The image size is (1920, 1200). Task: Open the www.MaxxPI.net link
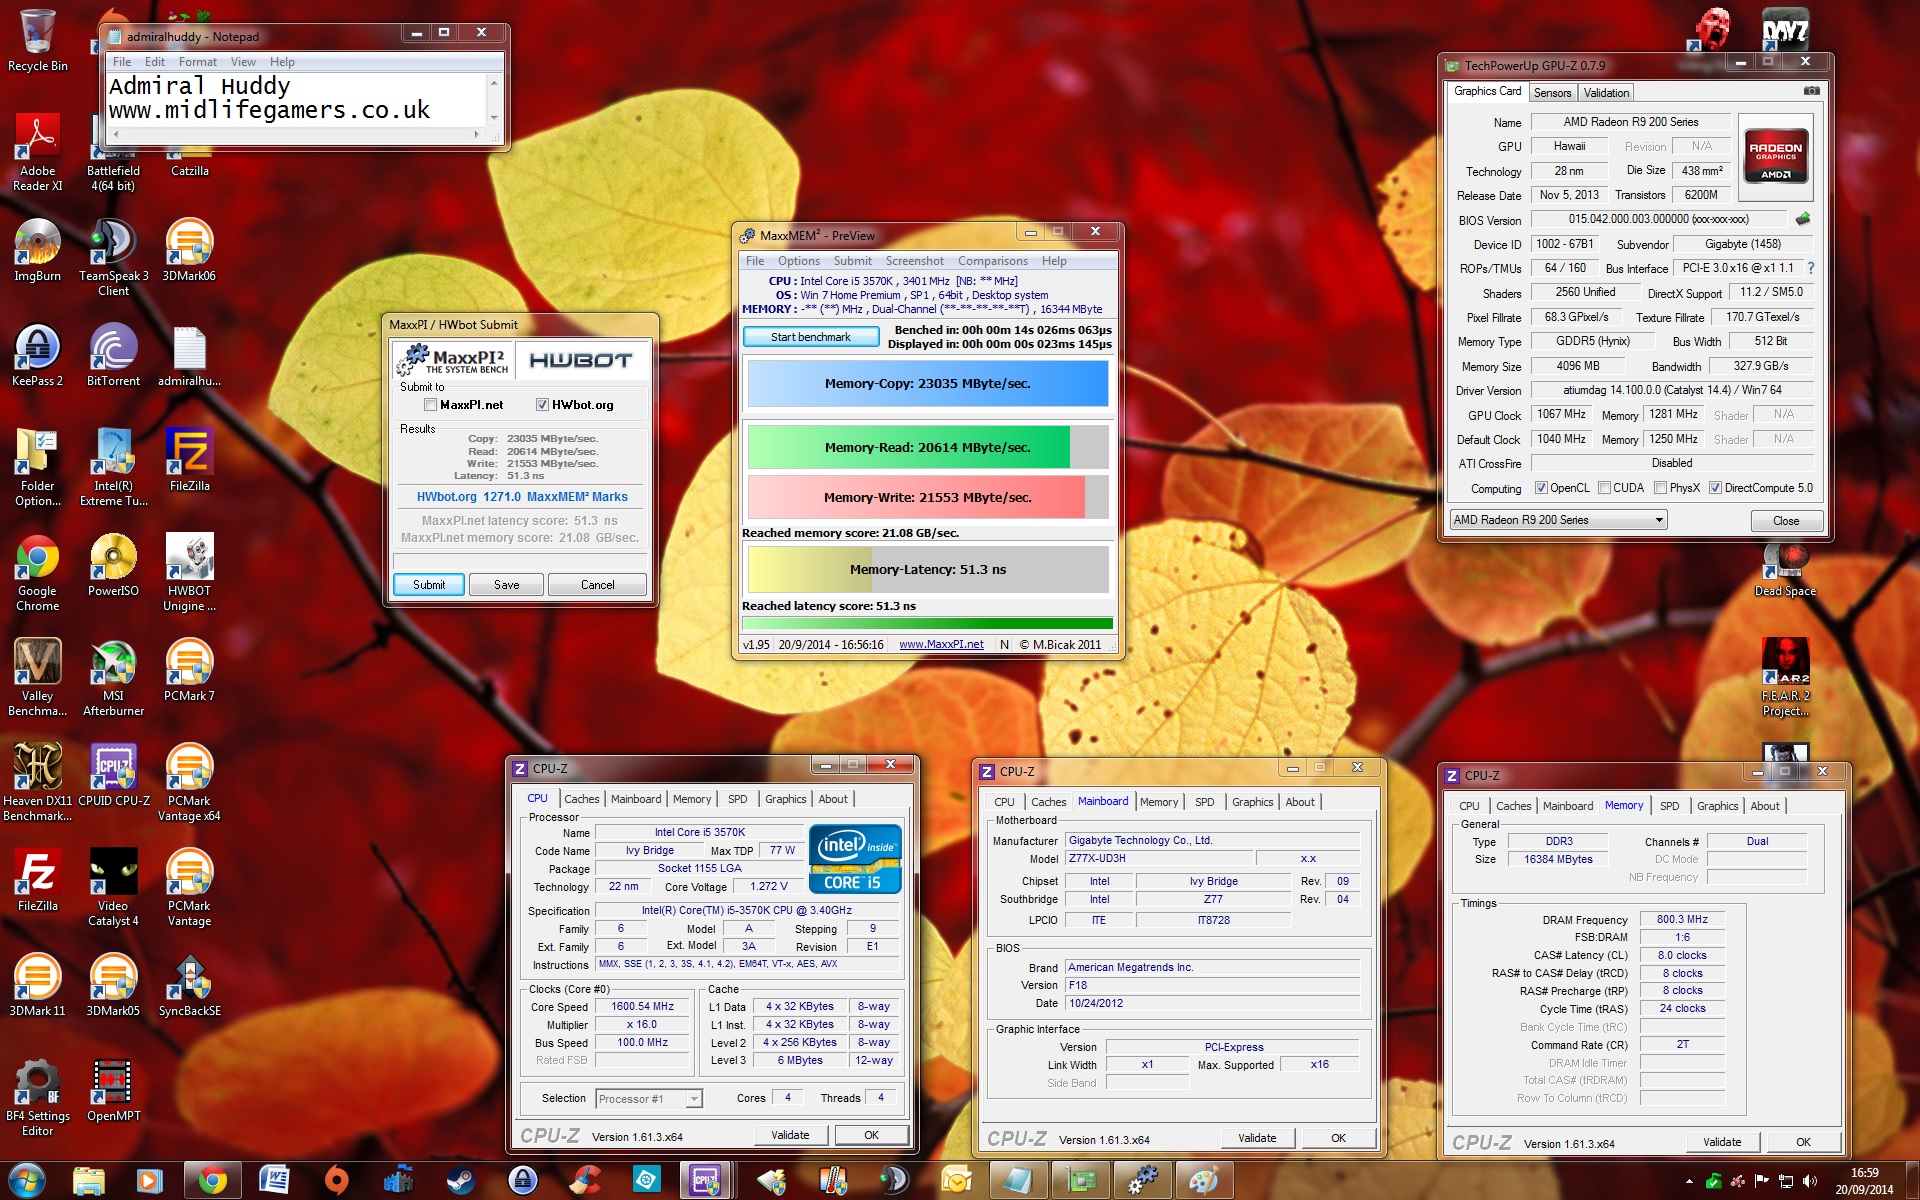click(x=941, y=645)
